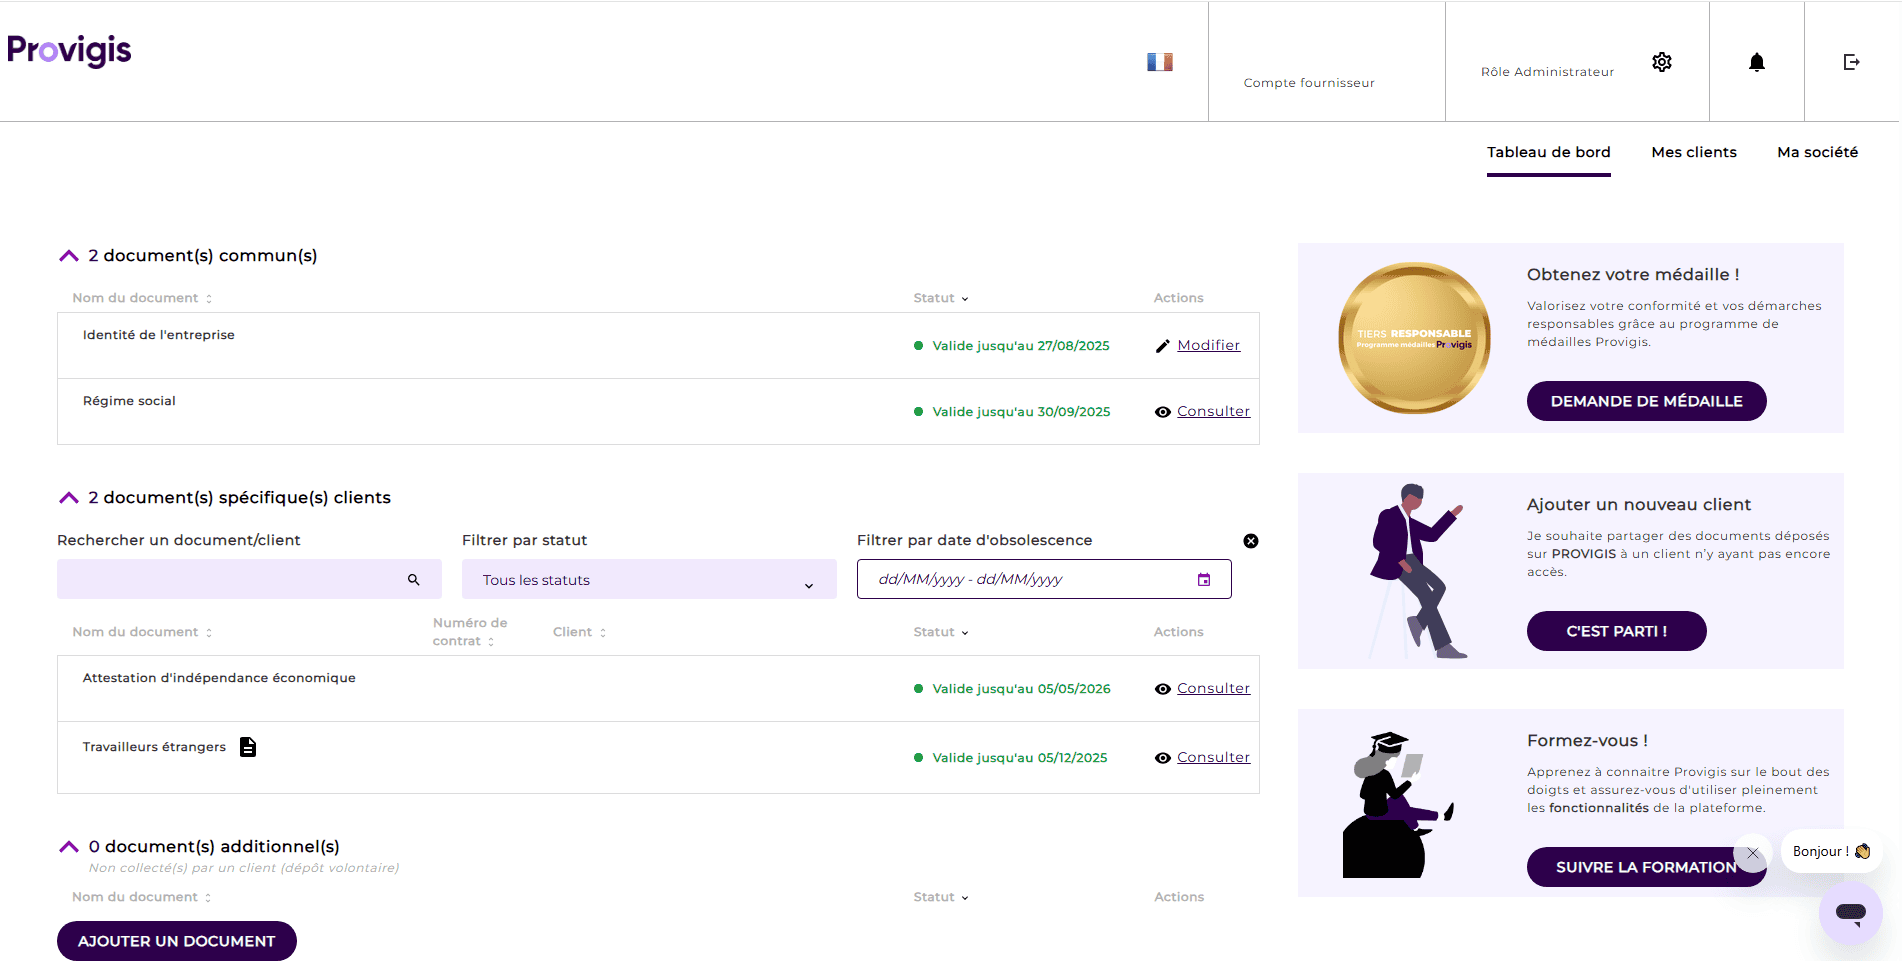Focus the document/client search field
1902x961 pixels.
(x=249, y=579)
